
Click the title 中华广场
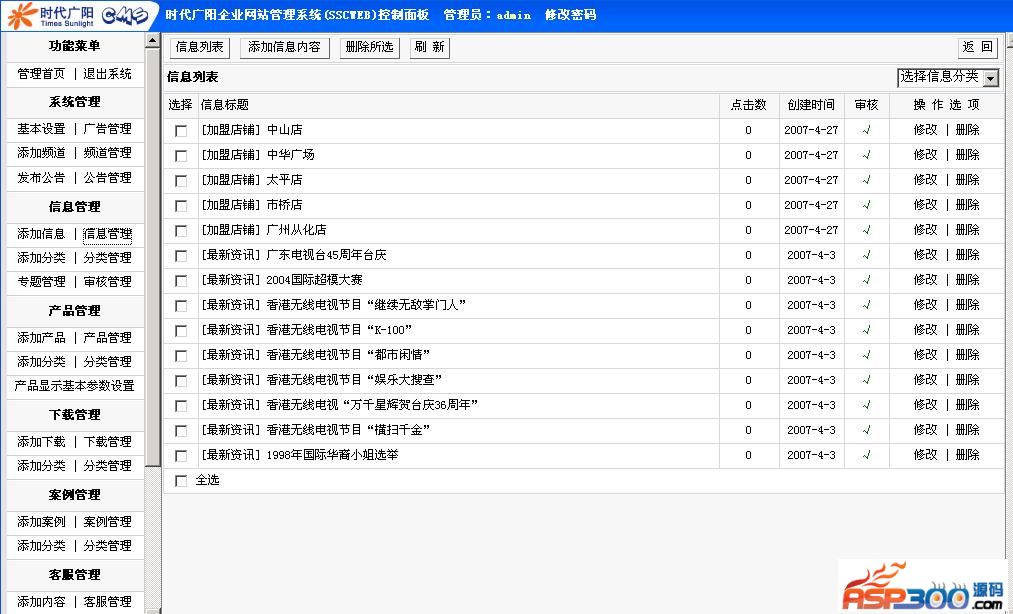pyautogui.click(x=291, y=155)
